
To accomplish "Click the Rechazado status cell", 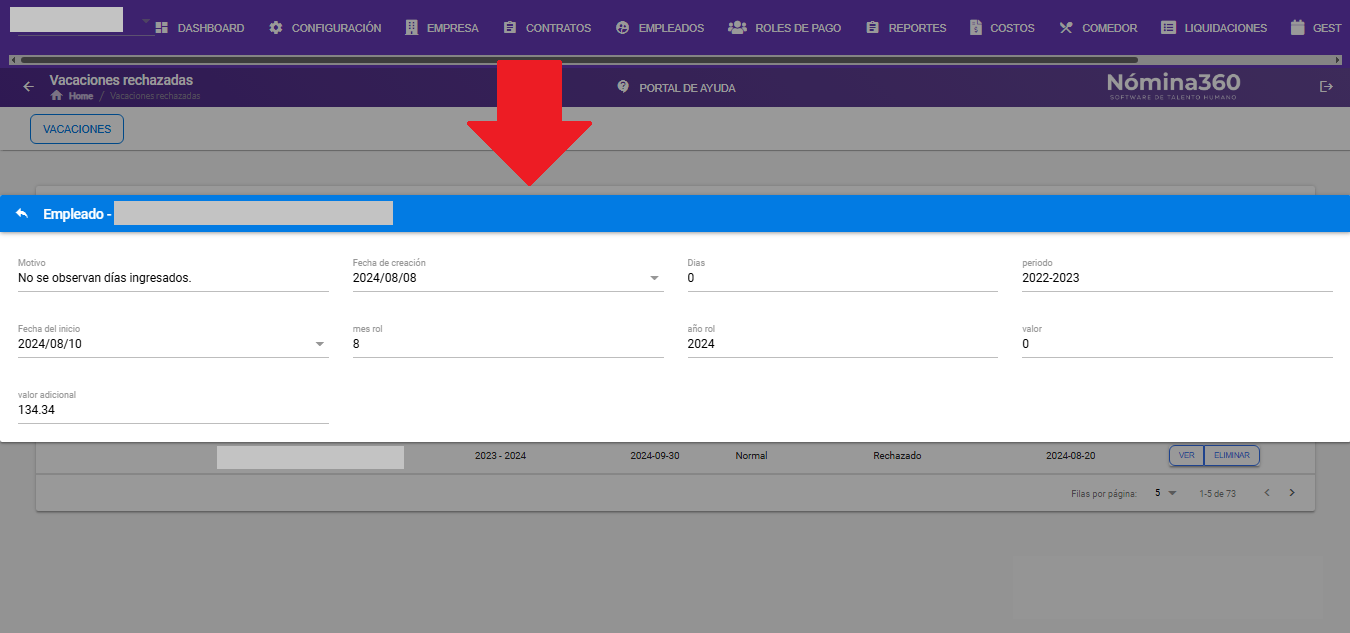I will coord(897,456).
